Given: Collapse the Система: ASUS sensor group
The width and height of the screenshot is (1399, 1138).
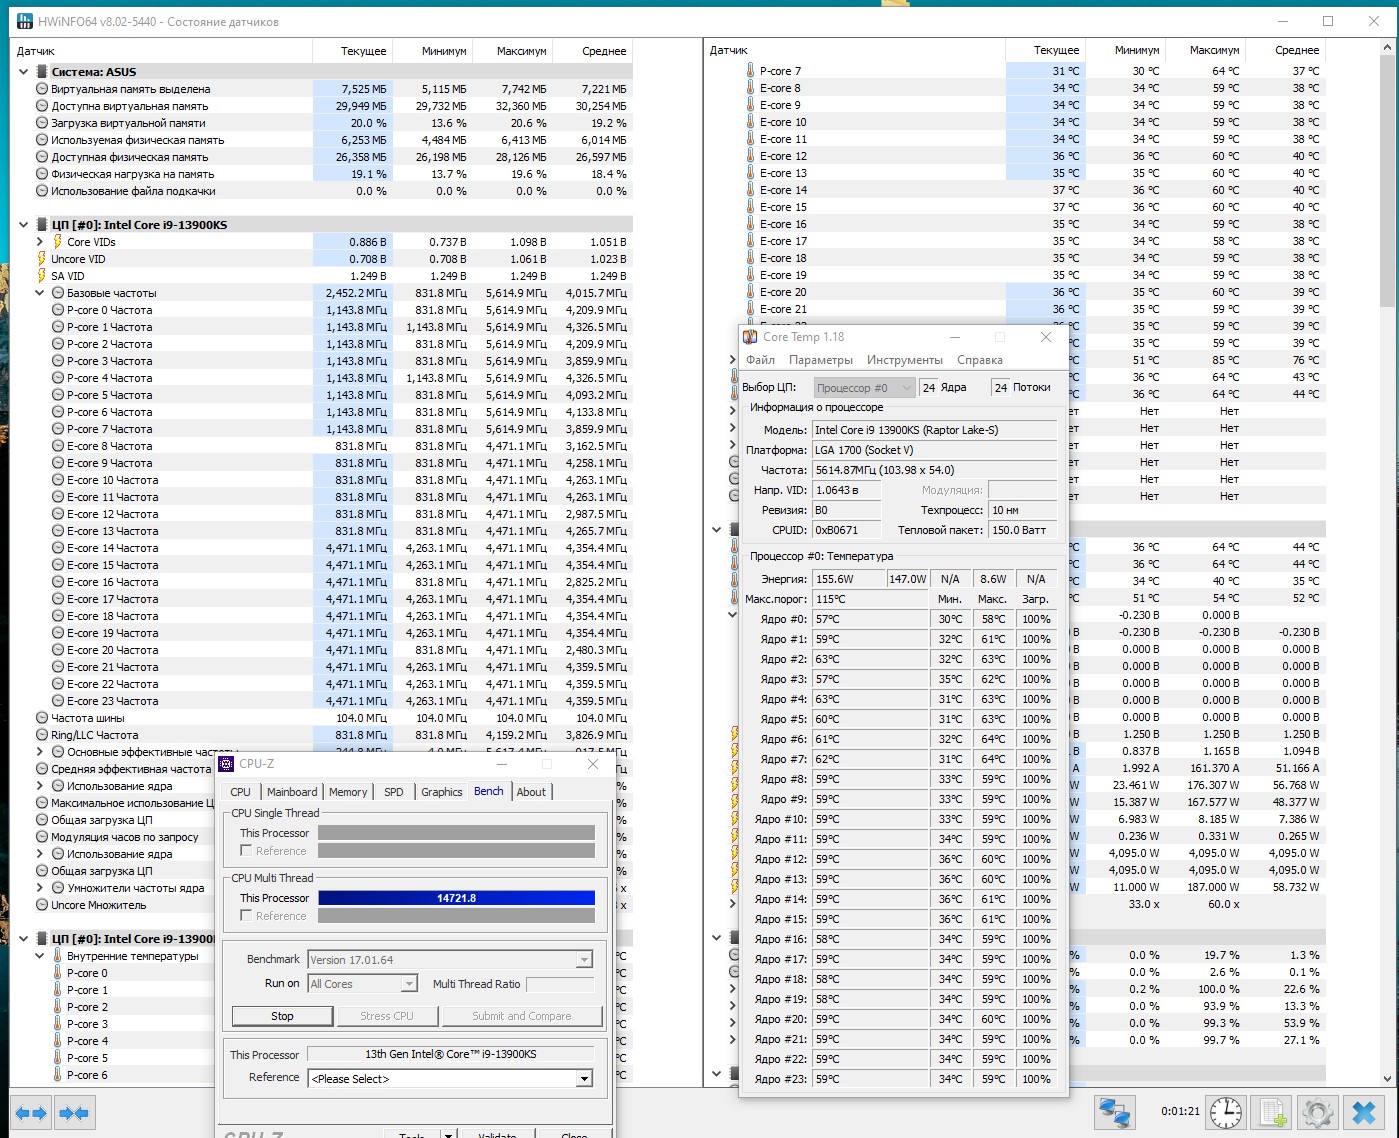Looking at the screenshot, I should pos(23,72).
